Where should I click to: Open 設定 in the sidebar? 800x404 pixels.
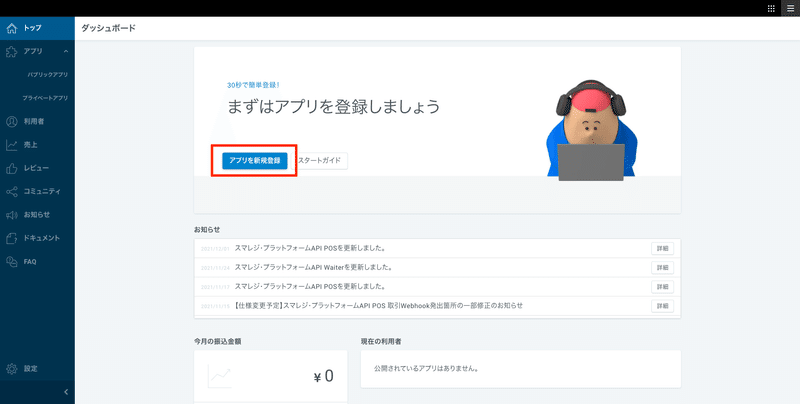pos(37,369)
